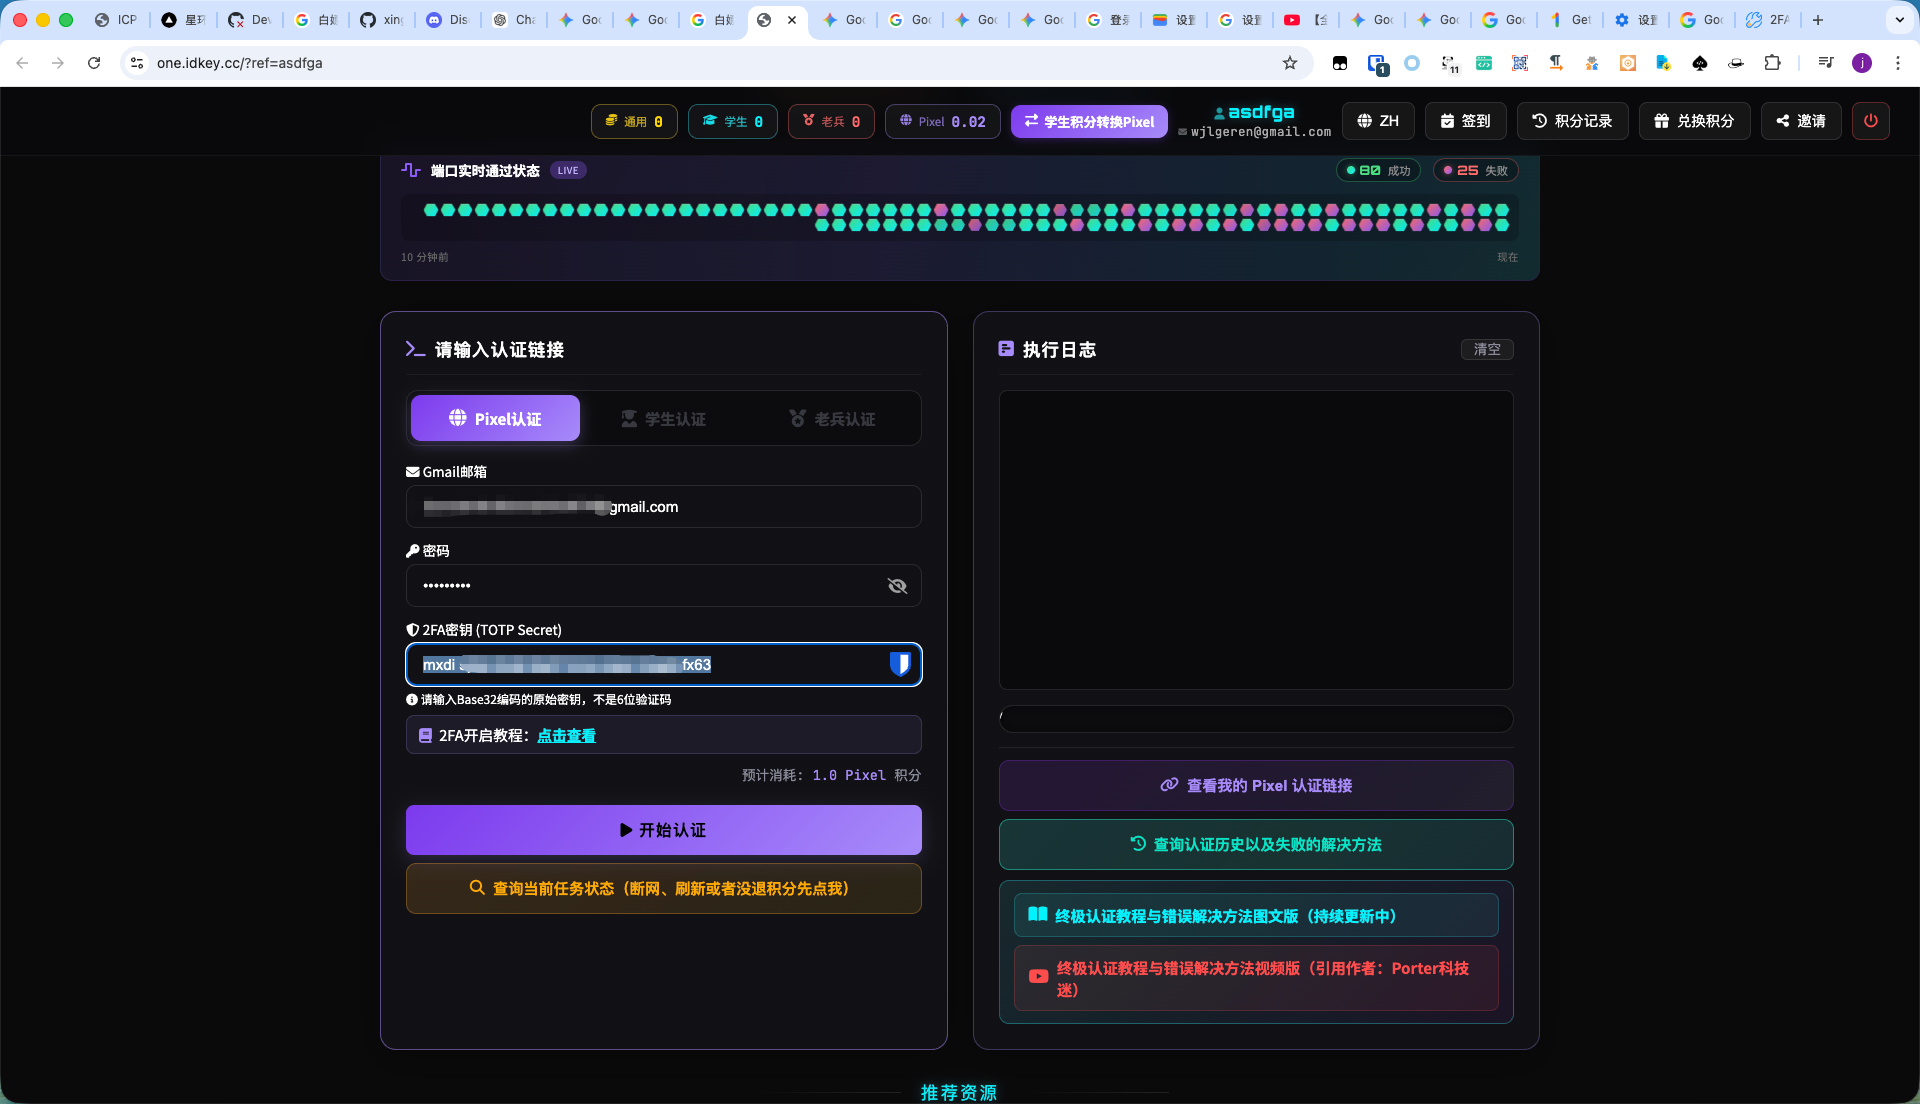
Task: Click the black spade extension icon
Action: [1700, 63]
